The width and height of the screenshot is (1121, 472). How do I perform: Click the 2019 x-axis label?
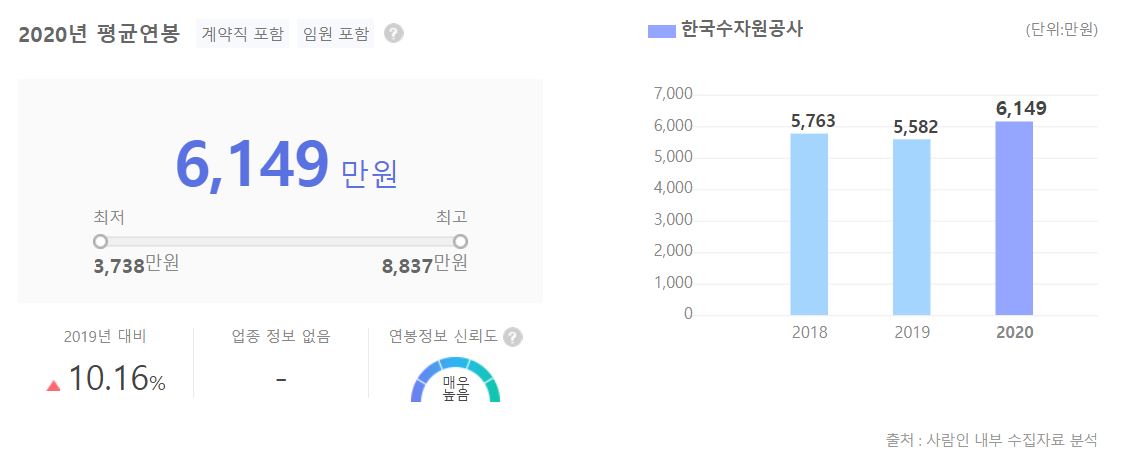pyautogui.click(x=912, y=333)
